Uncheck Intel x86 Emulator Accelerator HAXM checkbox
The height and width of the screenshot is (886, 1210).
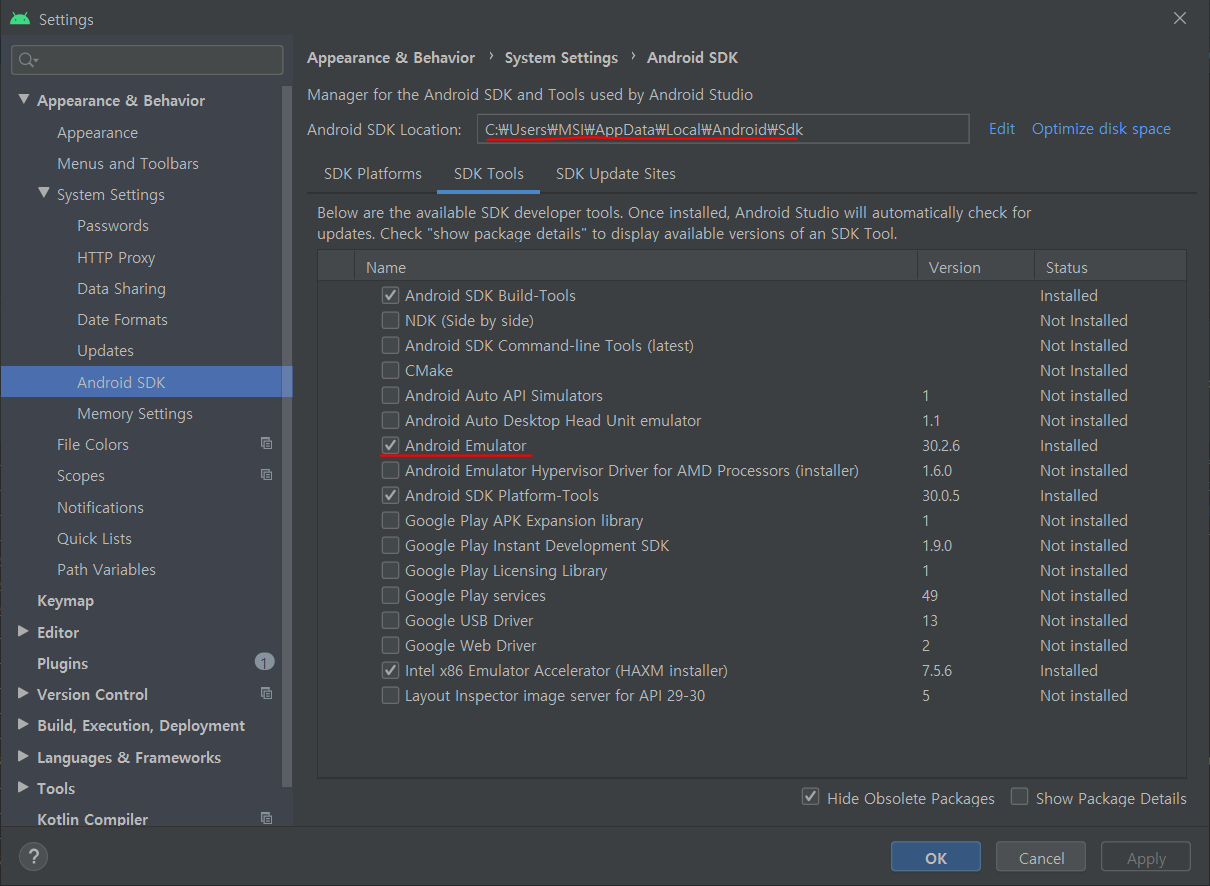click(390, 670)
